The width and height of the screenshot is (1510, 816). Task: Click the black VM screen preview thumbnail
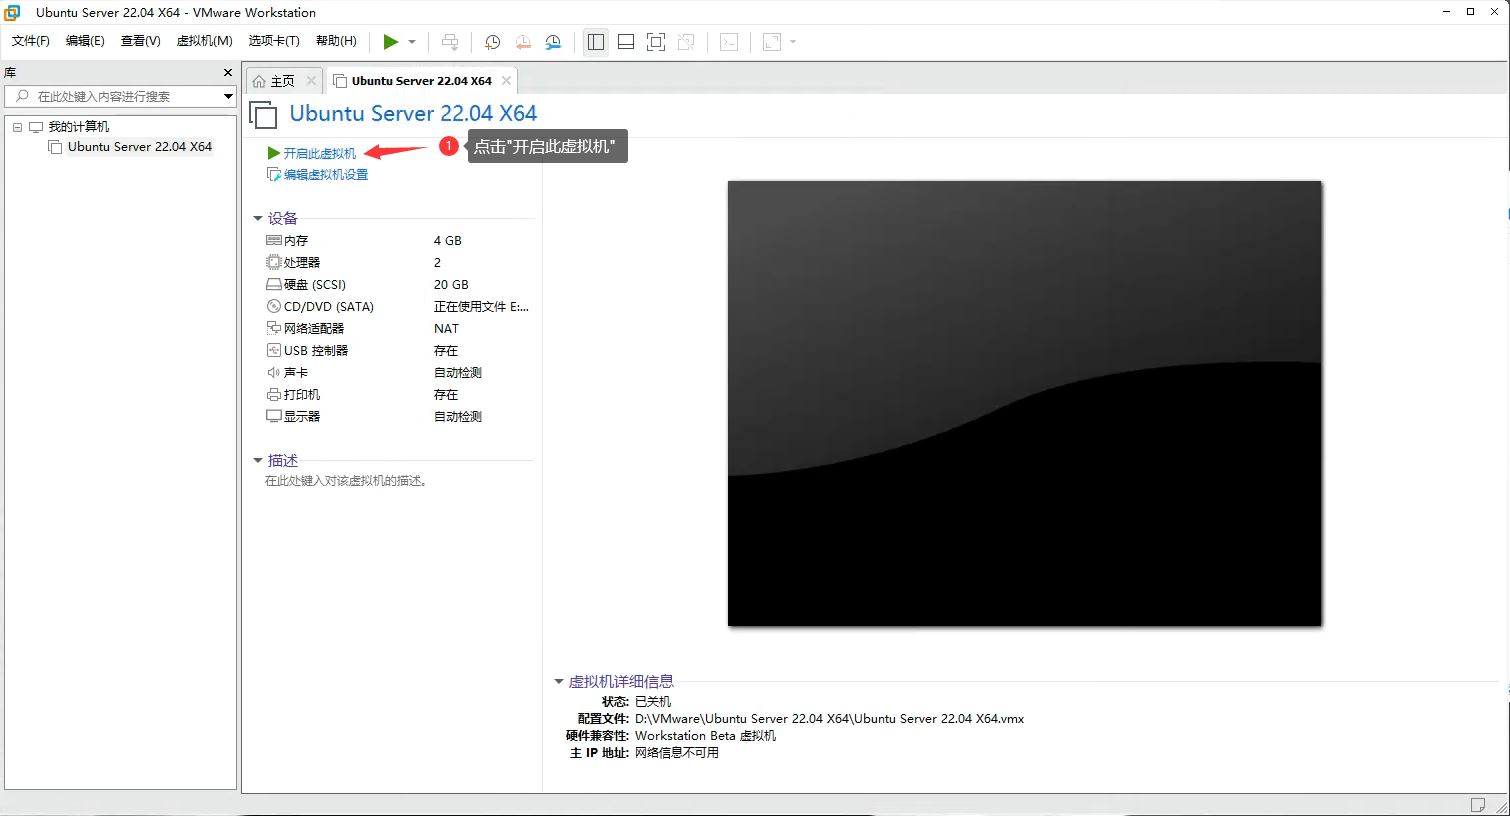[x=1025, y=404]
